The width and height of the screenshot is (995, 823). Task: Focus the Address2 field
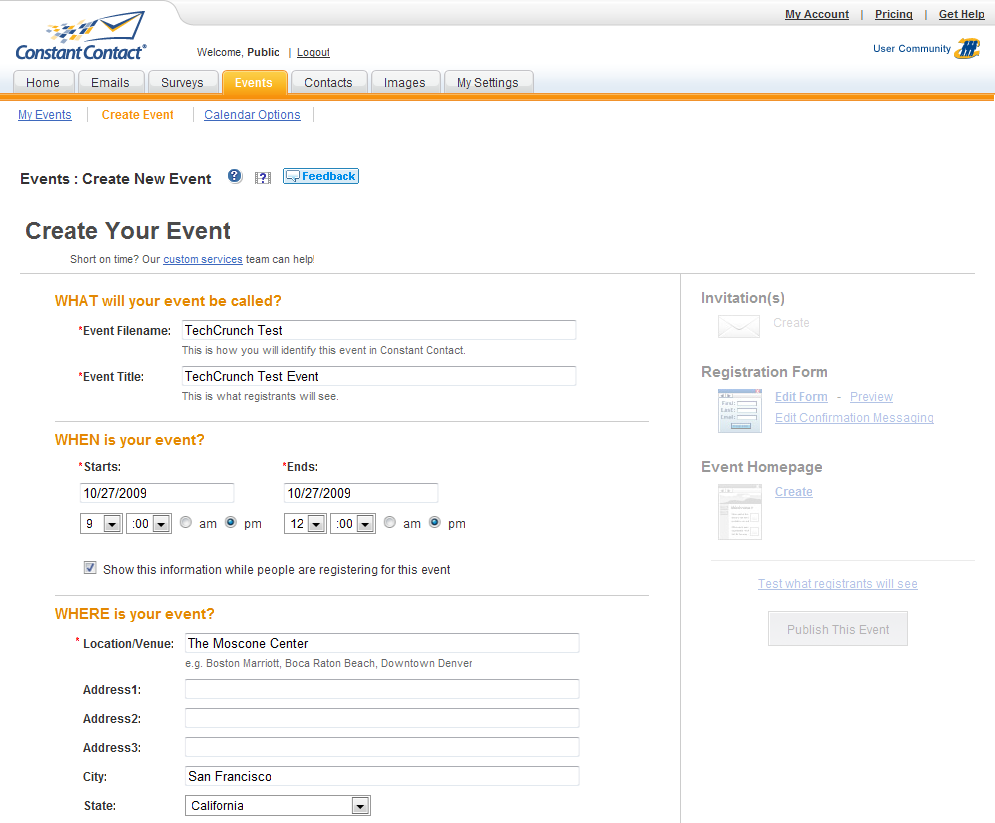[x=382, y=718]
